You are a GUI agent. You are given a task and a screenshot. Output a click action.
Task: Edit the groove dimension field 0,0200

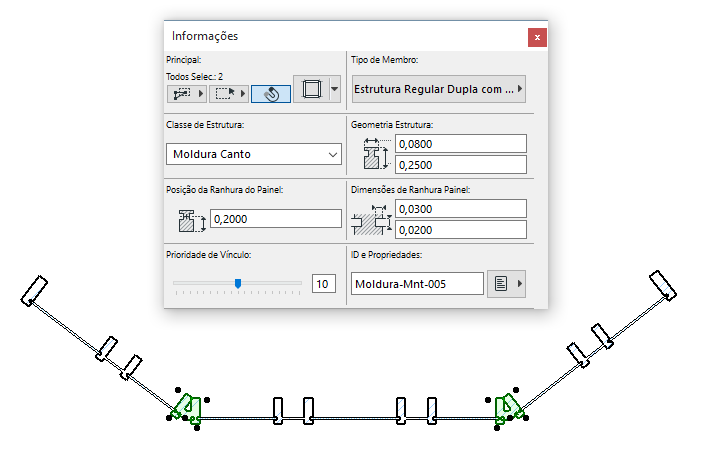click(461, 230)
